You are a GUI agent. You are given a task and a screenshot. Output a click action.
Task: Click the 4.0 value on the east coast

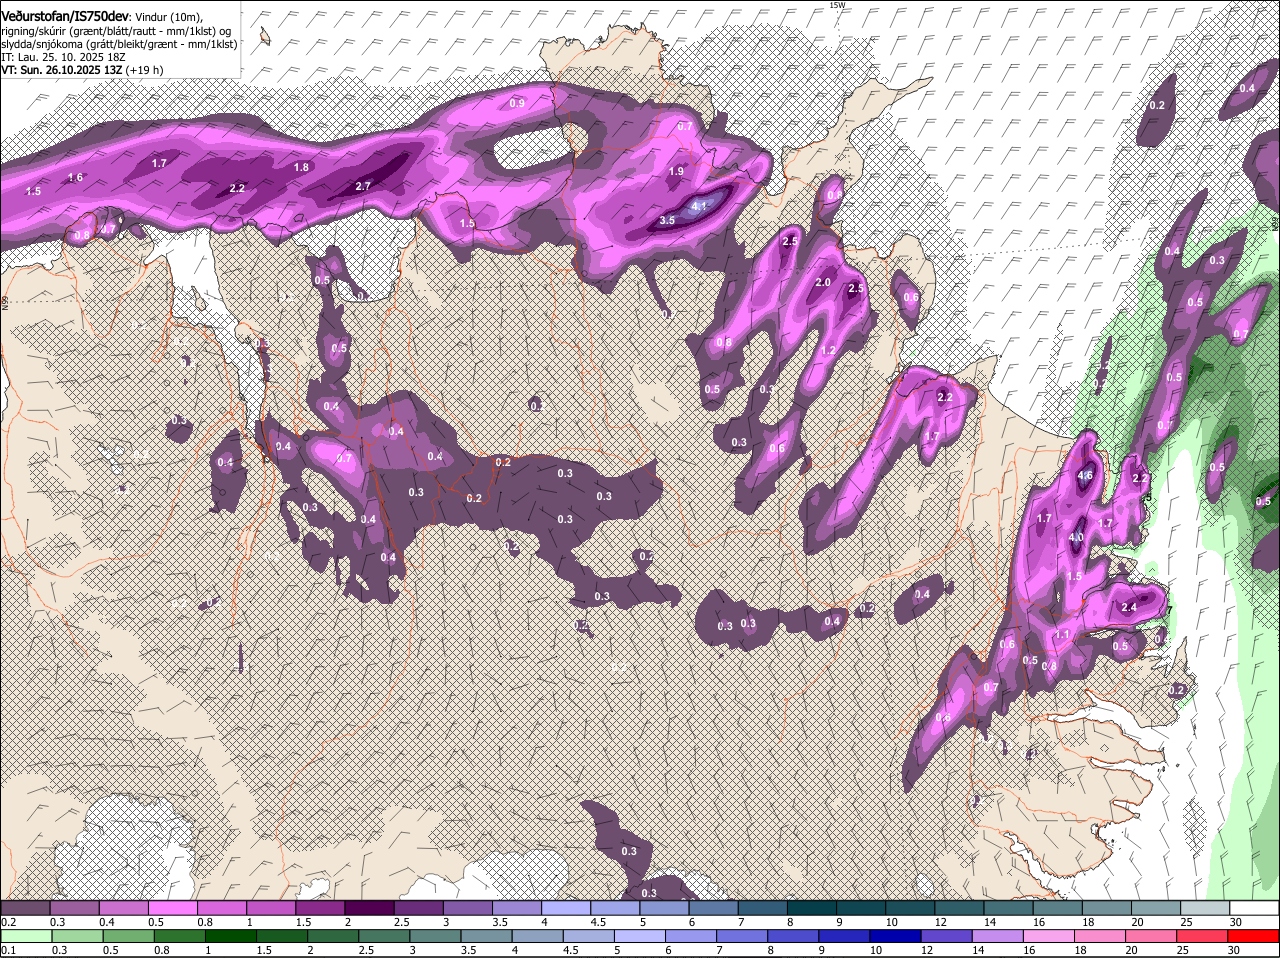tap(1076, 538)
